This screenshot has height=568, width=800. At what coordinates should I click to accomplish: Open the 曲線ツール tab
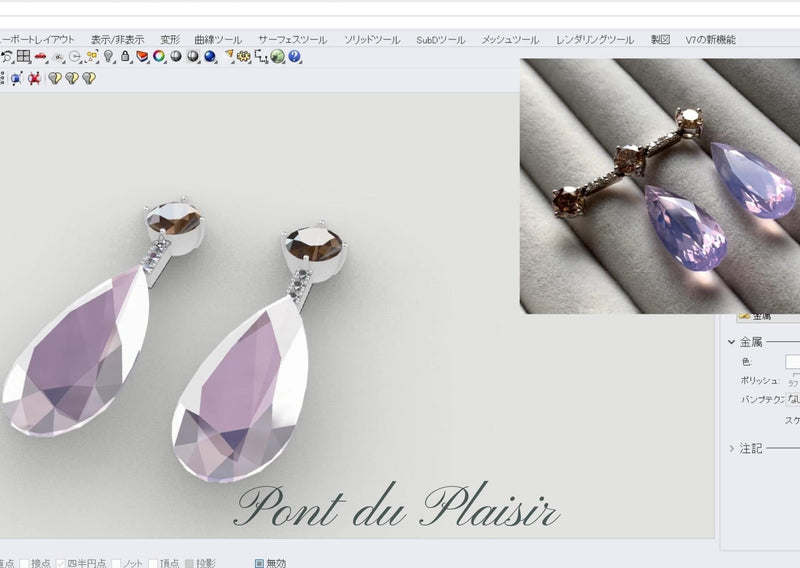pyautogui.click(x=218, y=40)
